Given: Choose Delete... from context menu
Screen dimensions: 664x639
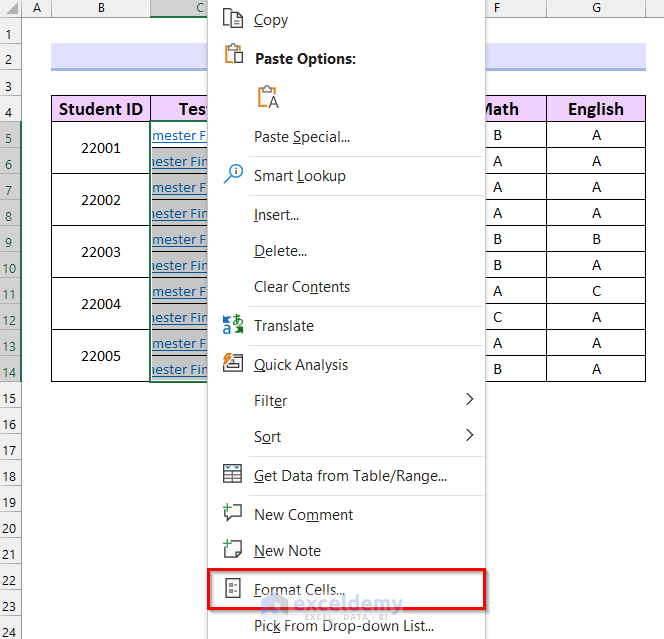Looking at the screenshot, I should [280, 251].
